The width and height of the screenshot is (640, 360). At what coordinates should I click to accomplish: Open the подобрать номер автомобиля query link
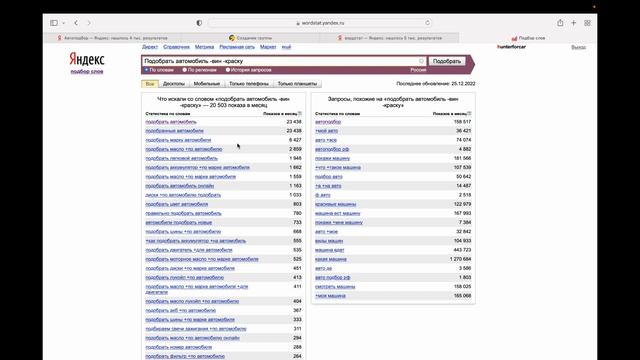tap(179, 347)
